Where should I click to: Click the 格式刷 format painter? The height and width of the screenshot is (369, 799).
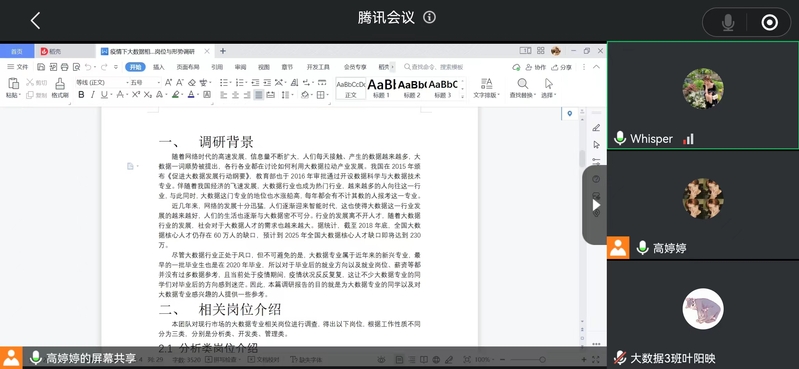(x=60, y=88)
